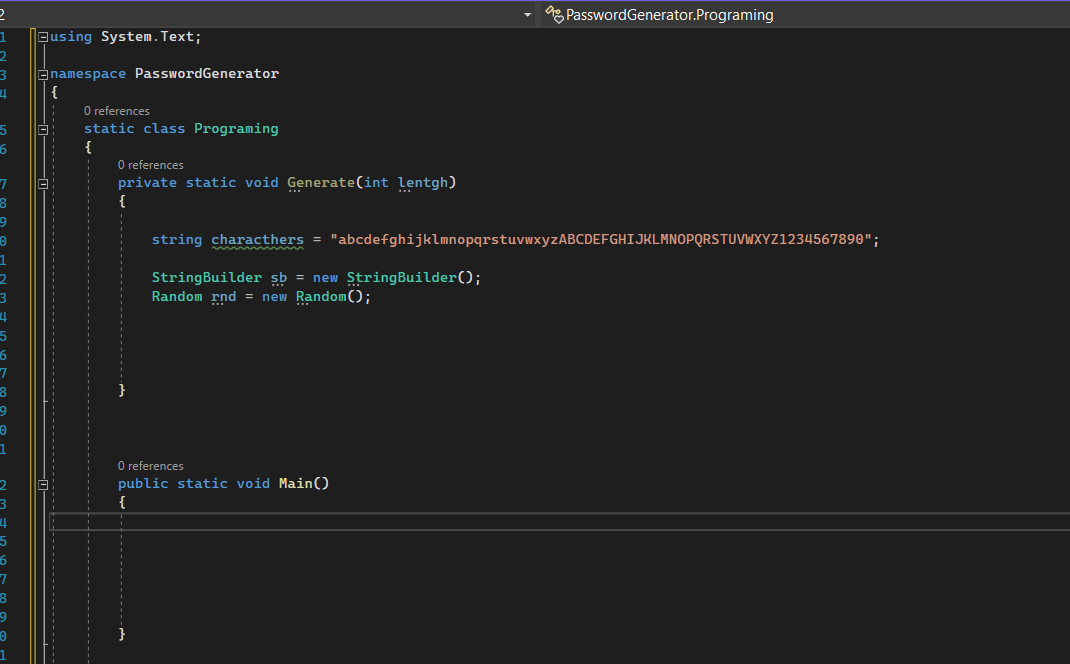Click the private keyword of Generate
The height and width of the screenshot is (664, 1070).
tap(147, 183)
